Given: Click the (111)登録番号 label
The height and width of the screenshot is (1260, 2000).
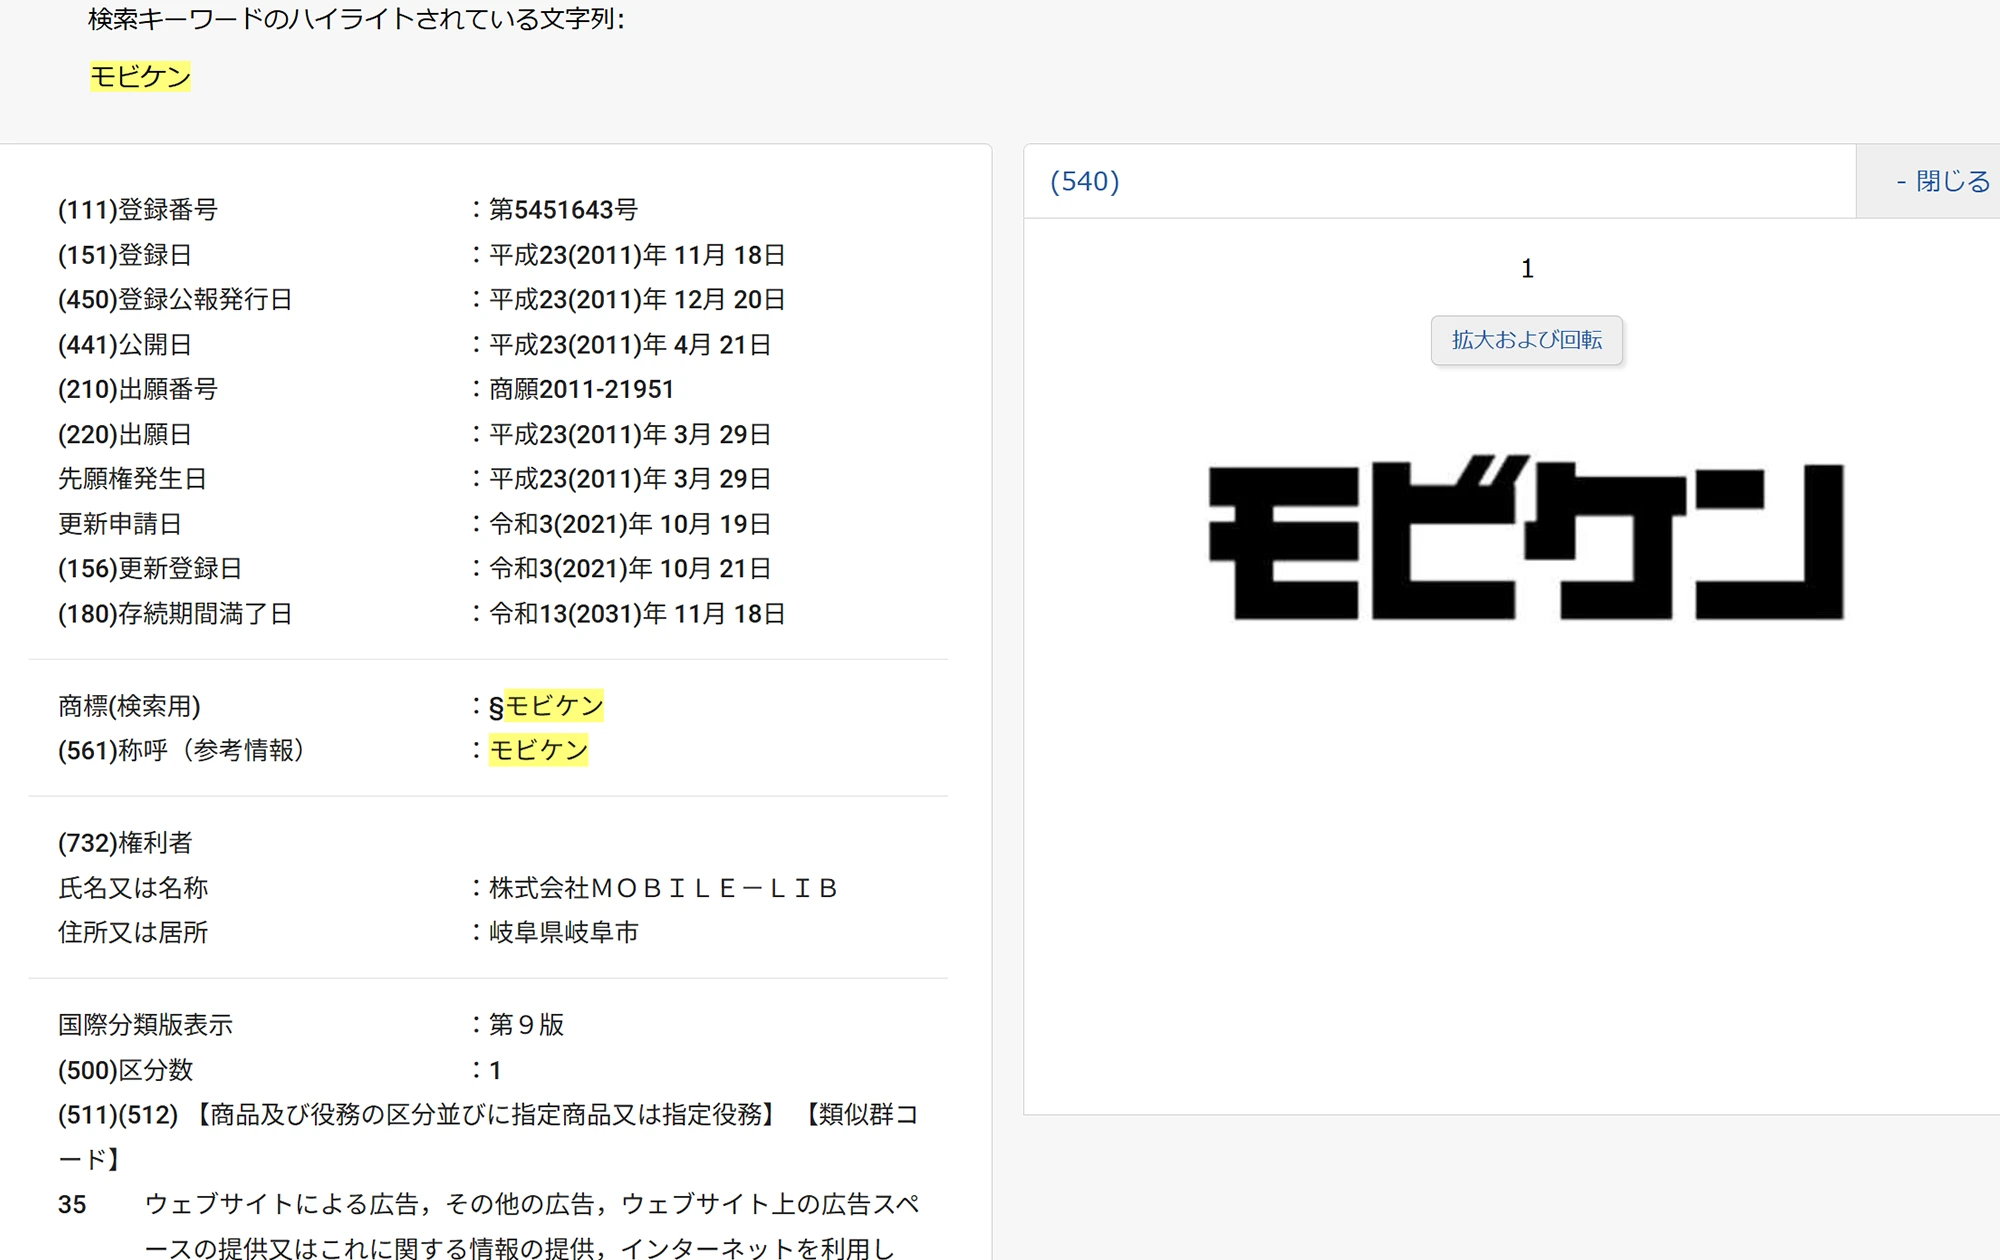Looking at the screenshot, I should coord(138,210).
